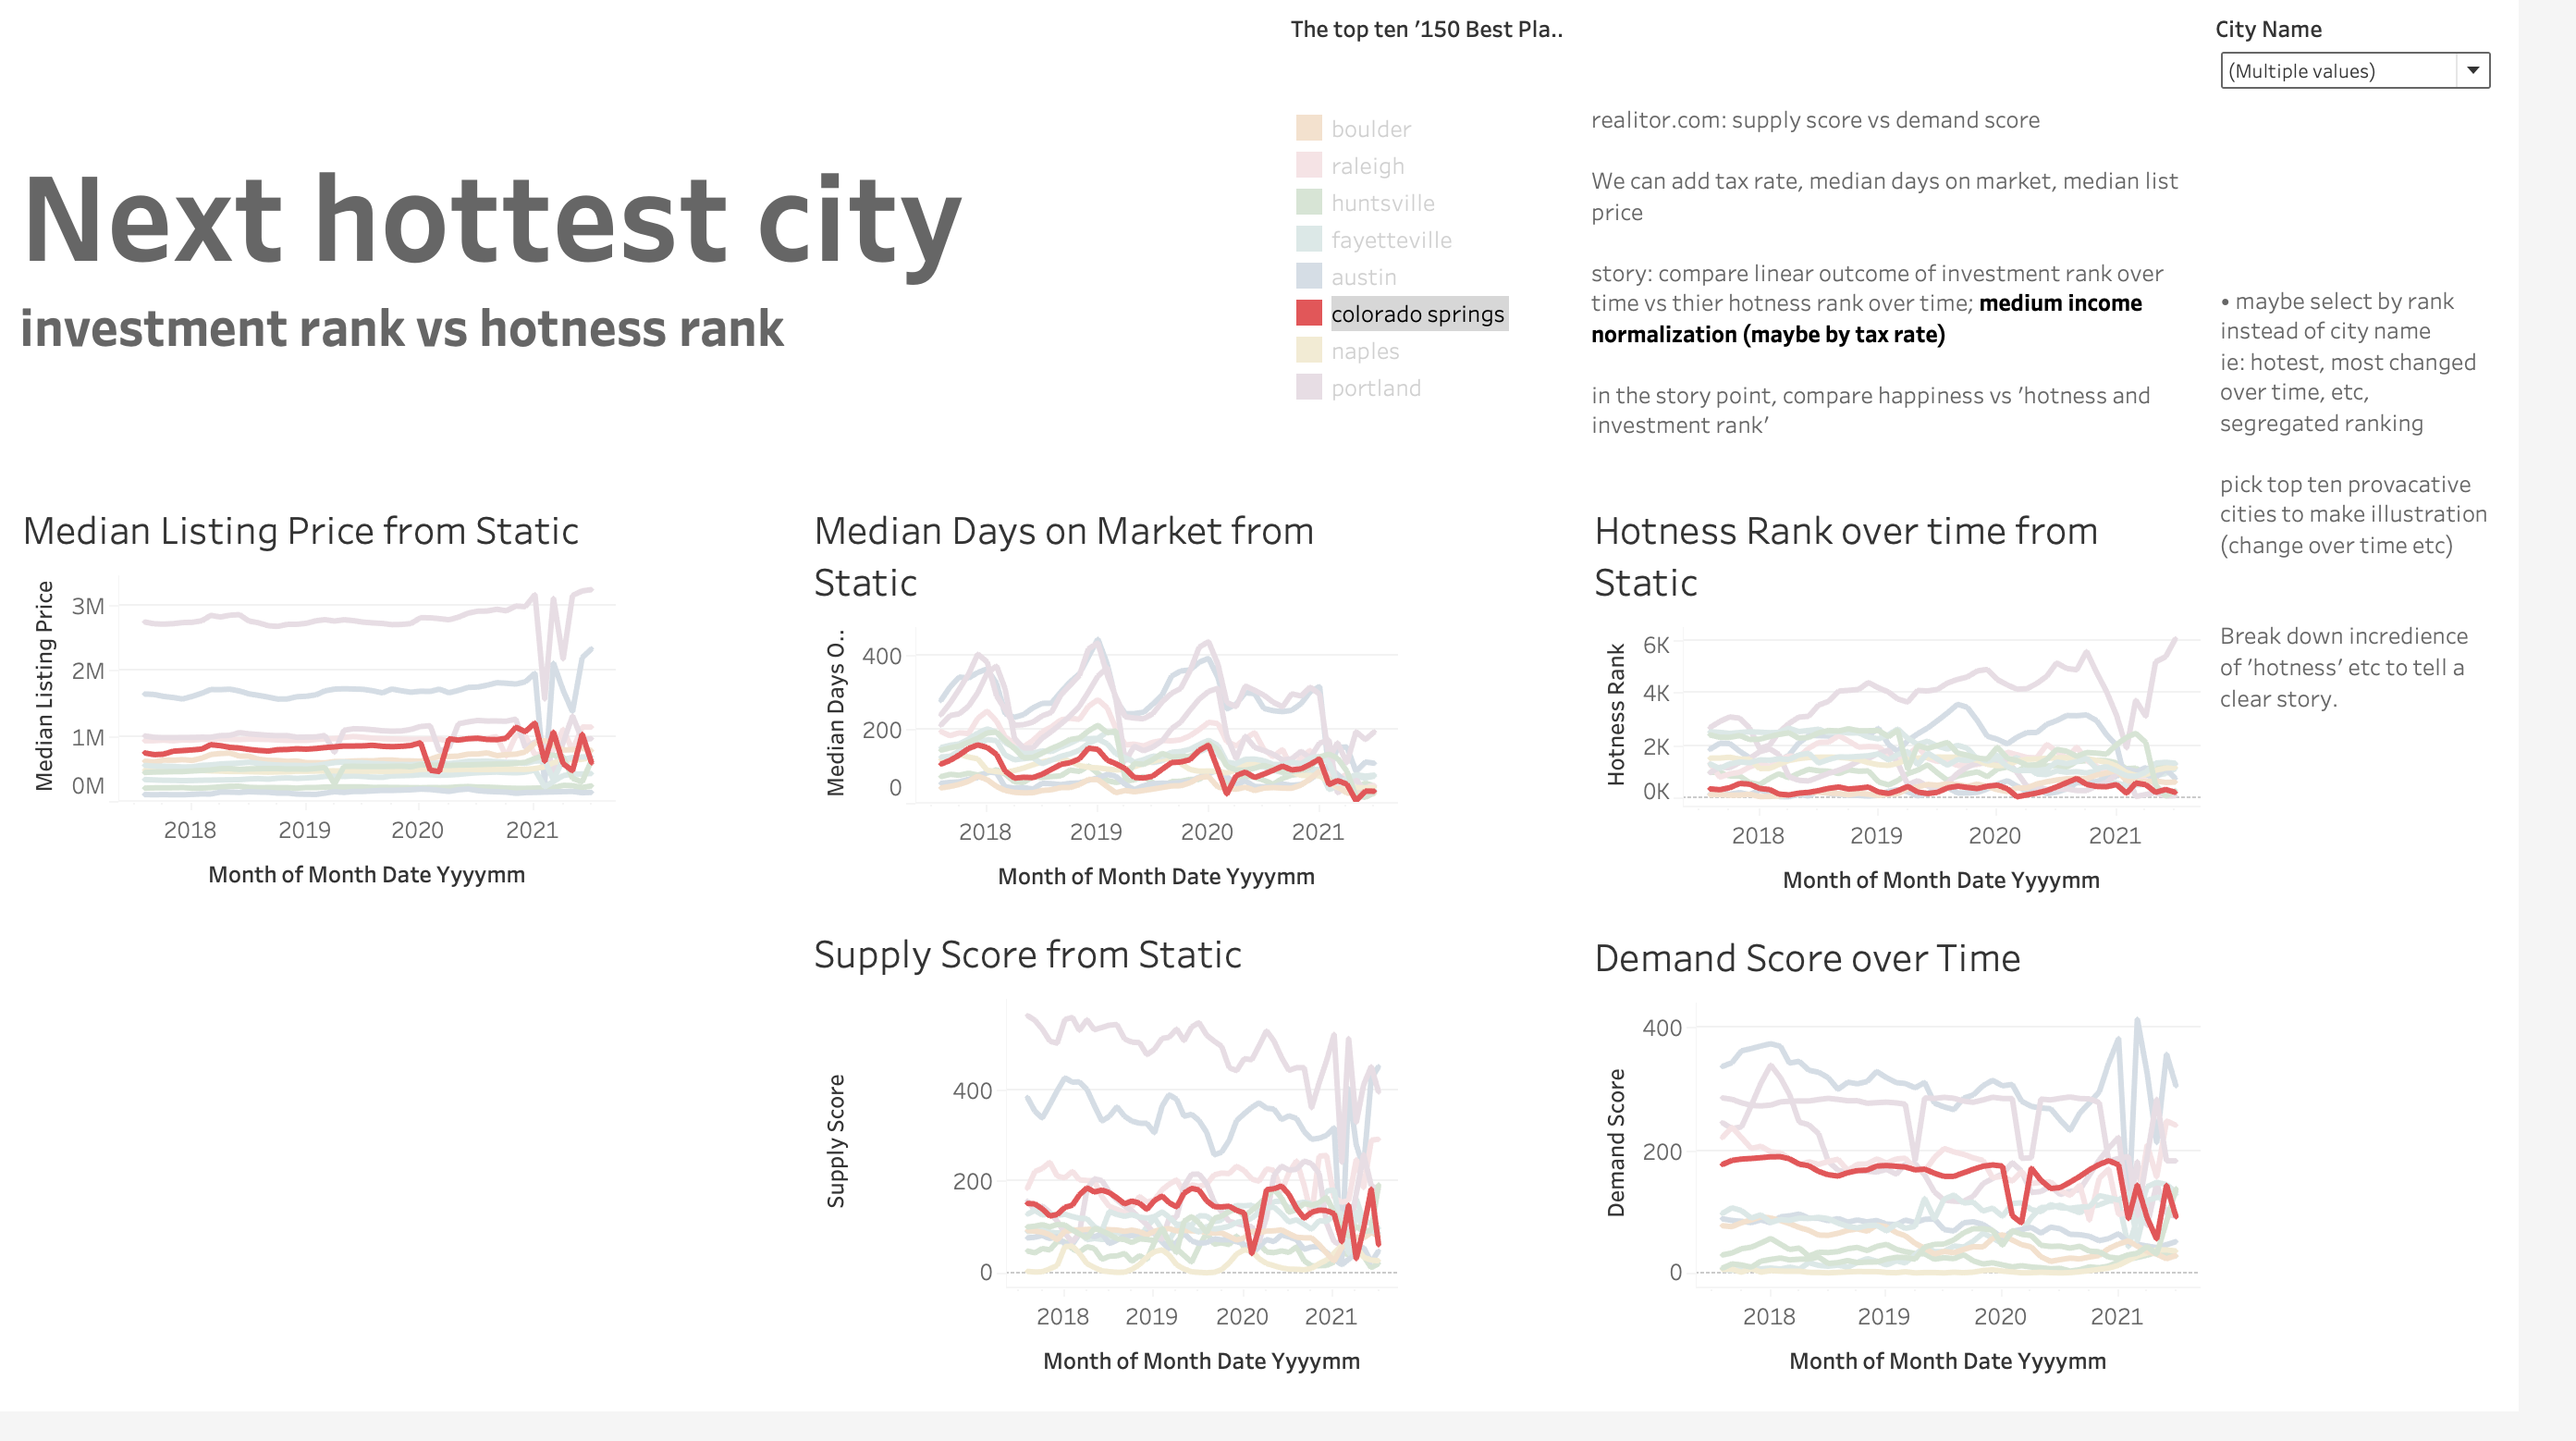Select the huntsville legend label
The image size is (2576, 1441).
coord(1382,203)
